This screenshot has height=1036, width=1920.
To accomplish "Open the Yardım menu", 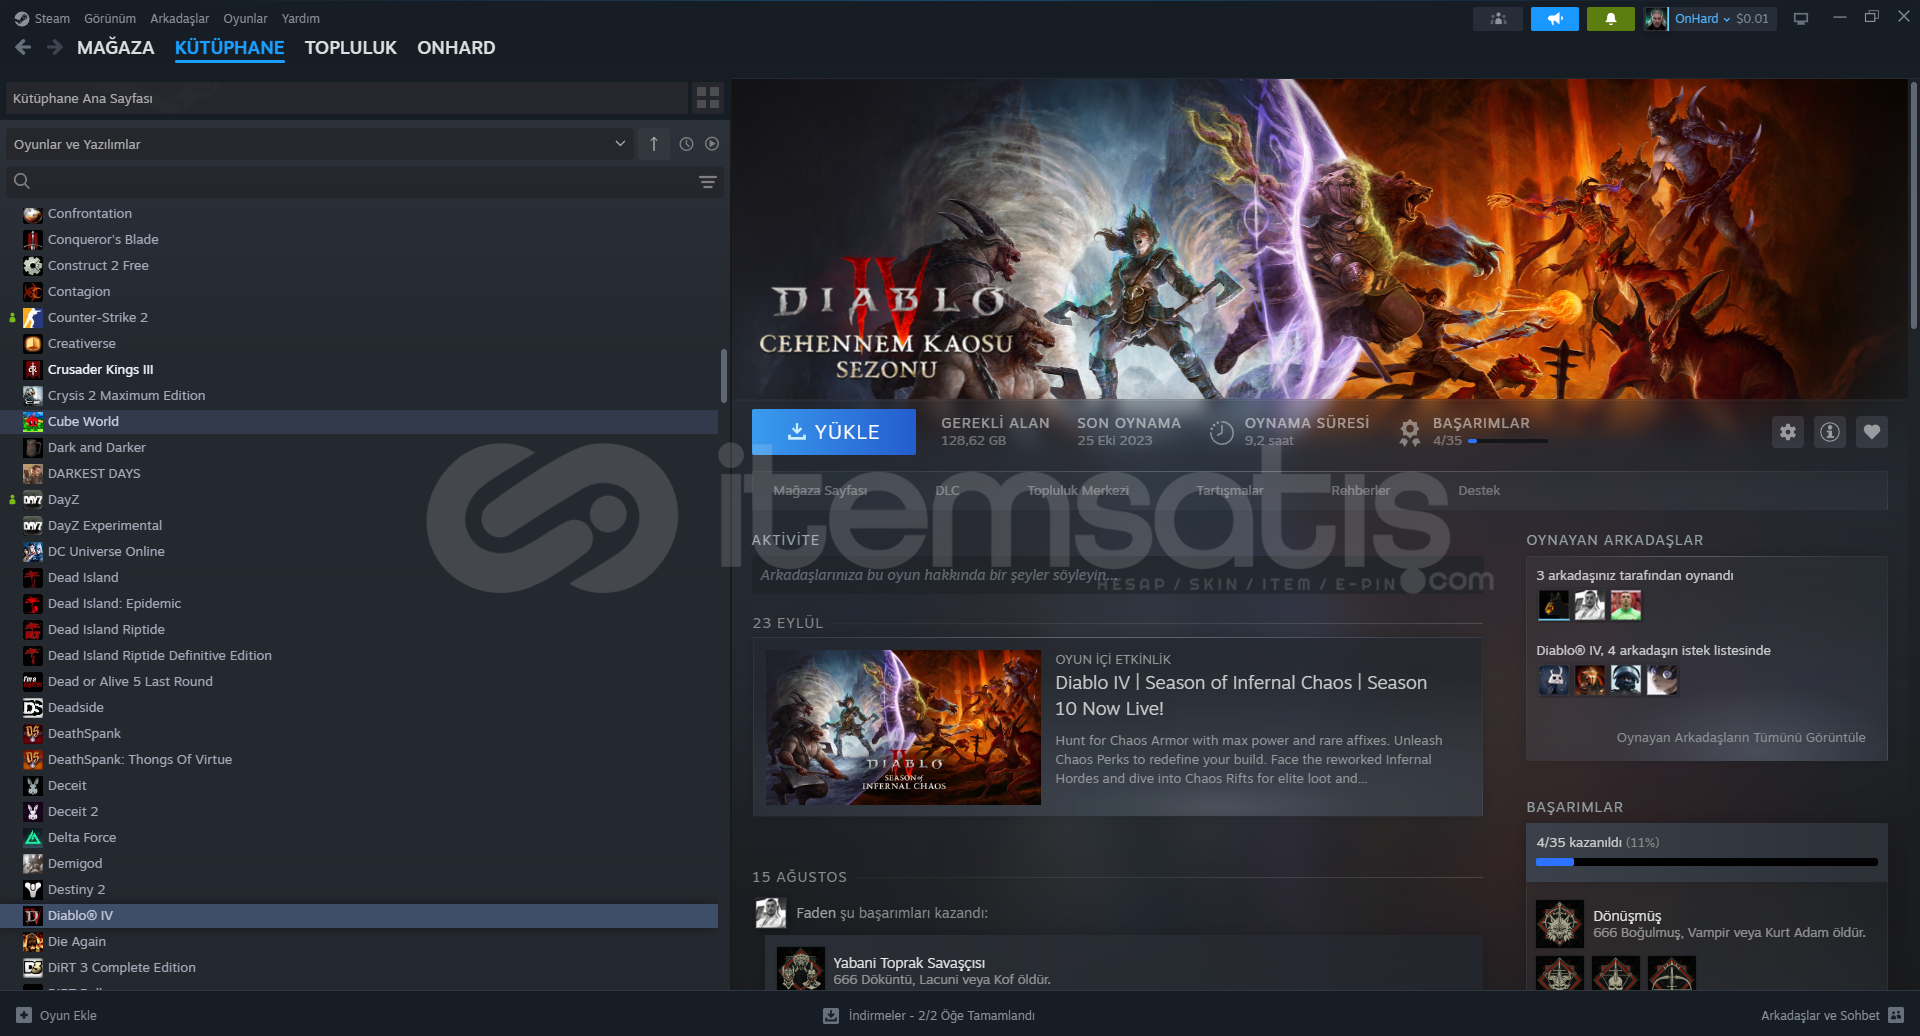I will click(301, 19).
